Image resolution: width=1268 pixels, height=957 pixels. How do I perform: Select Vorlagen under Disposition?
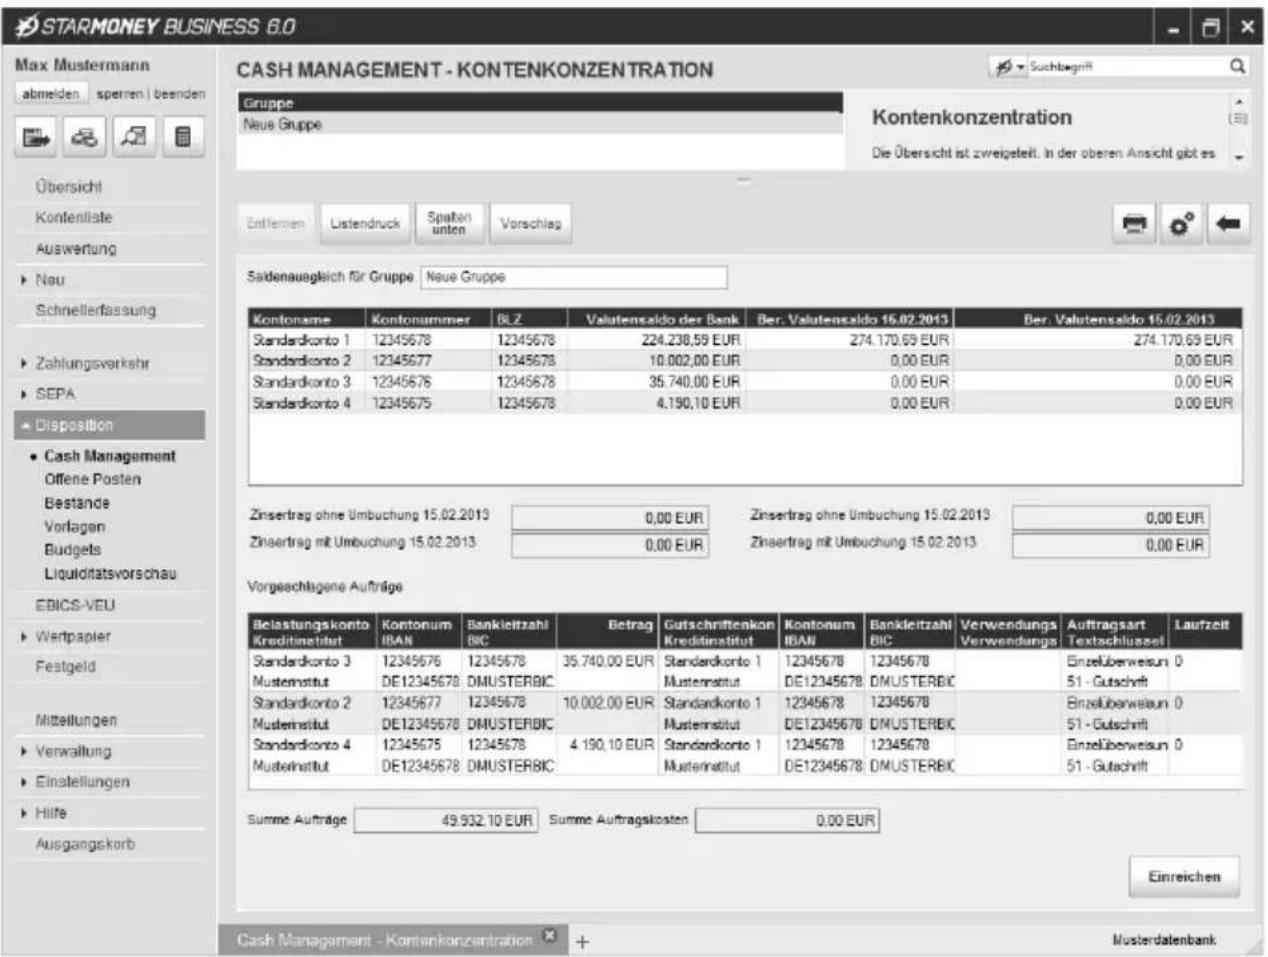74,527
